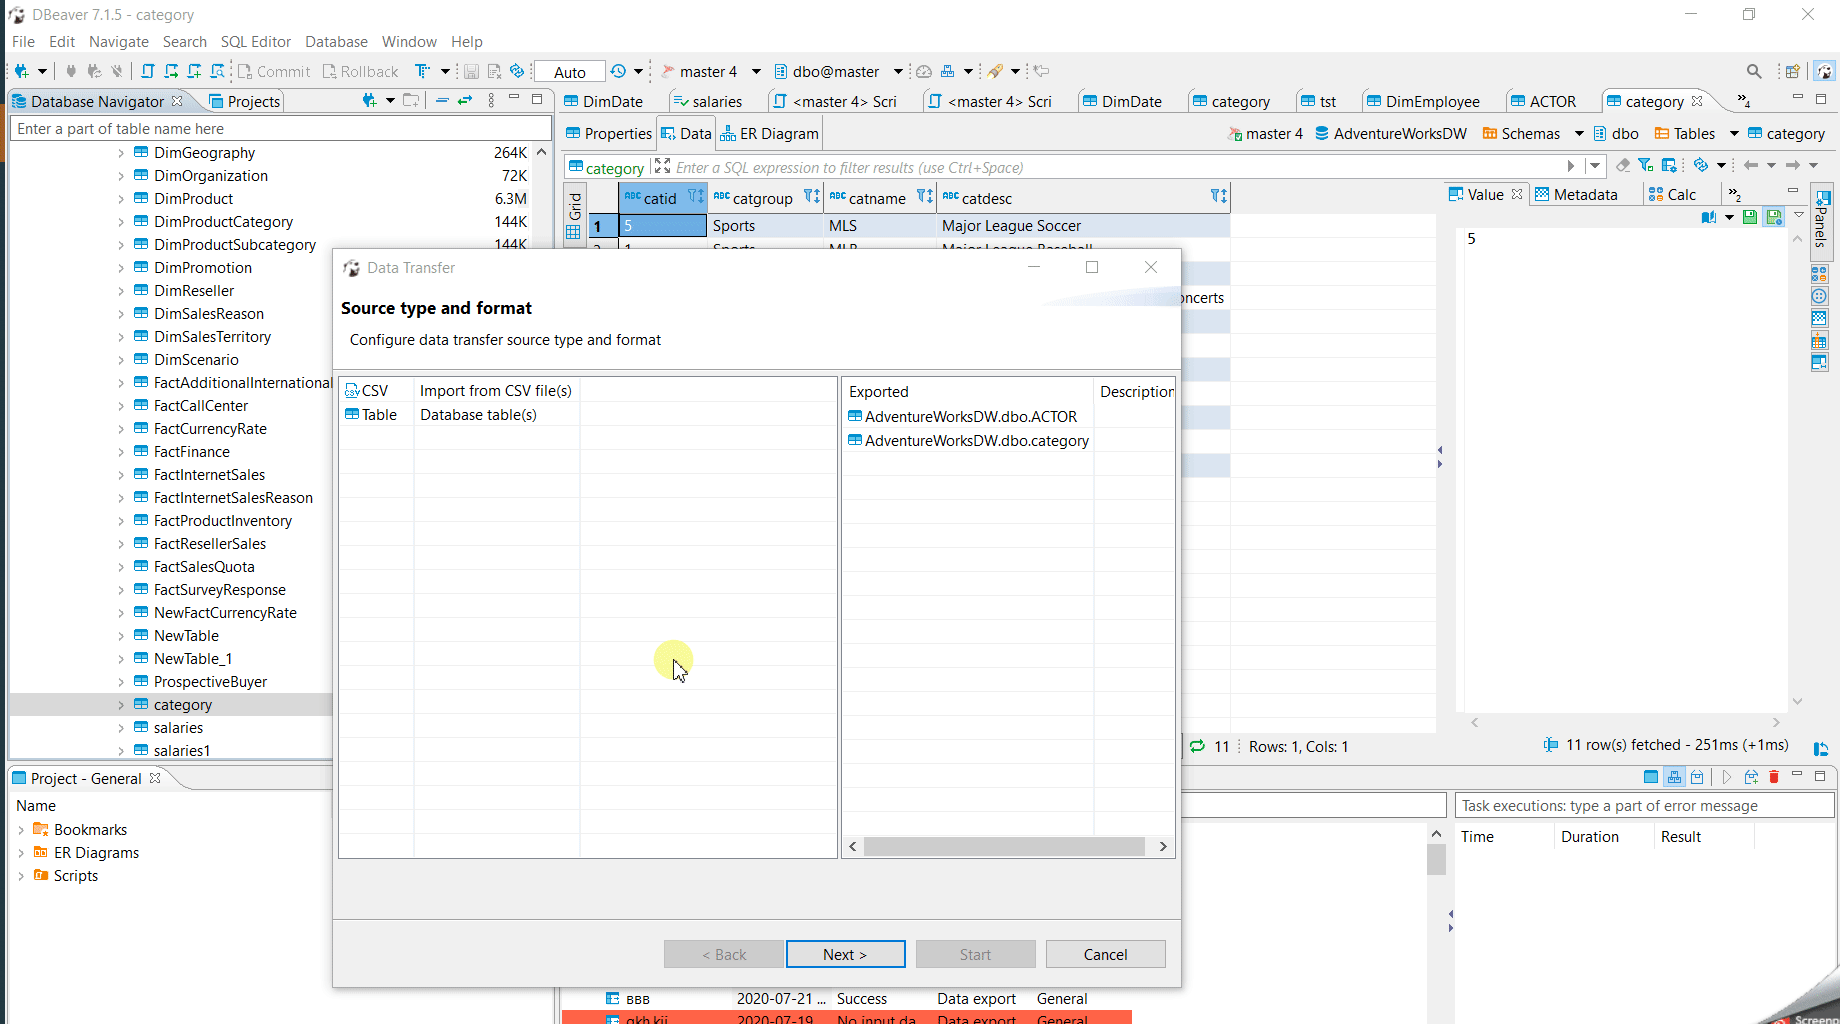Open the dbo@master database dropdown
The width and height of the screenshot is (1840, 1024).
pyautogui.click(x=897, y=71)
